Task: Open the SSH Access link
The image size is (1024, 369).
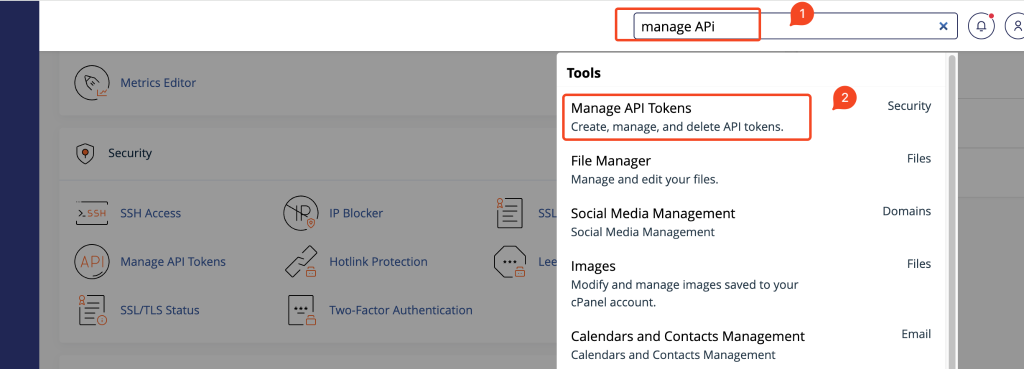Action: (151, 213)
